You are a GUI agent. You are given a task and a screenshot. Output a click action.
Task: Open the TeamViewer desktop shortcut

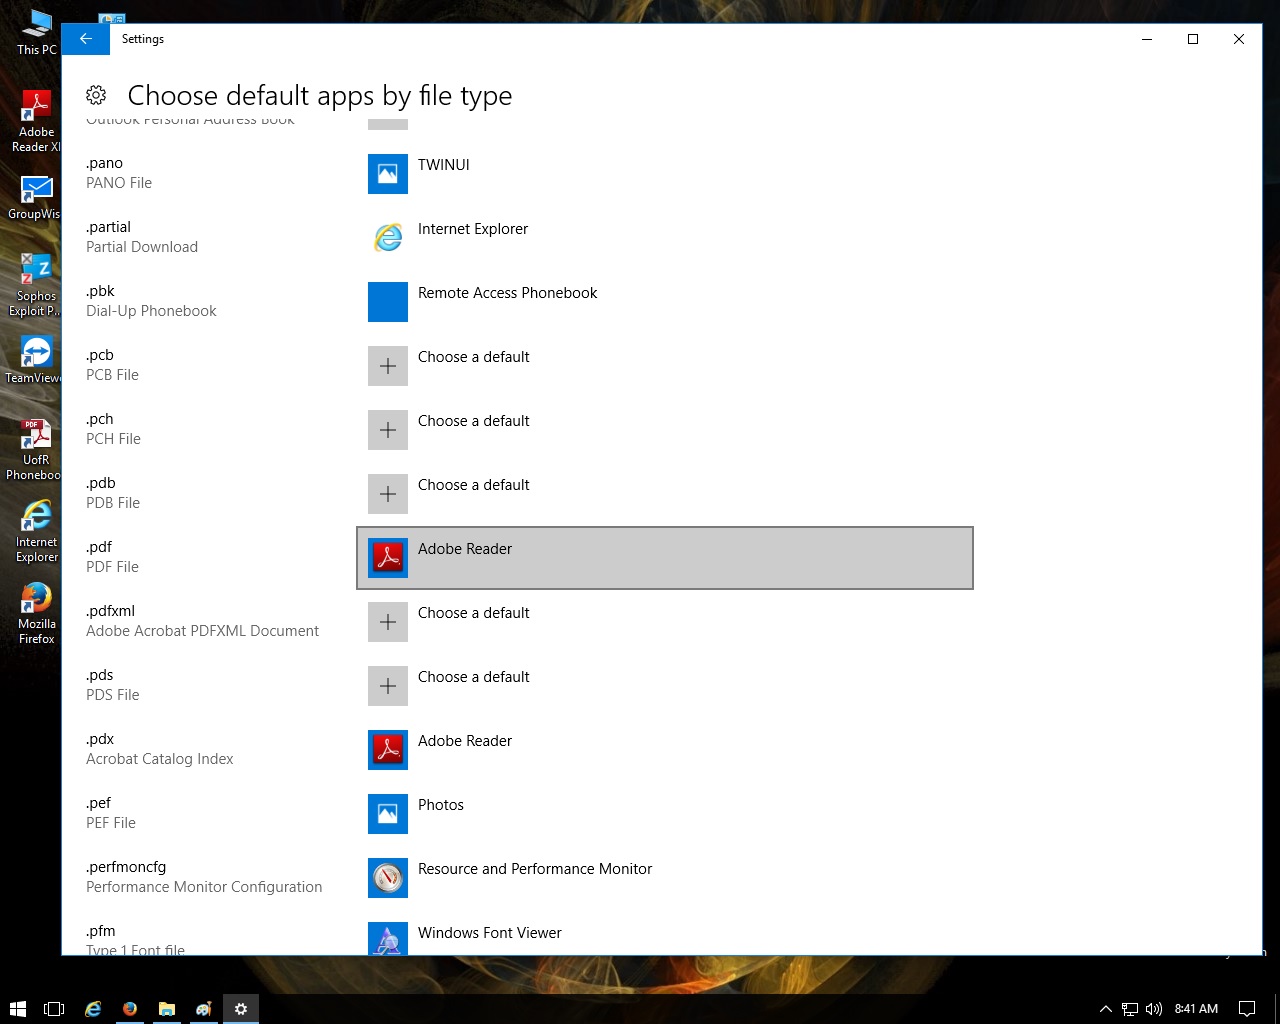coord(34,359)
